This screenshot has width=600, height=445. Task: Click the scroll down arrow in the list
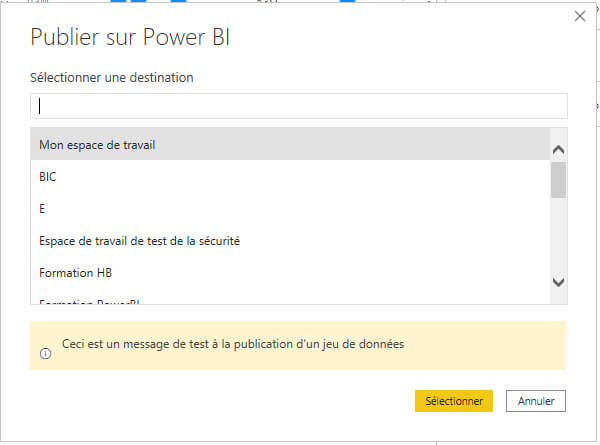pyautogui.click(x=559, y=282)
